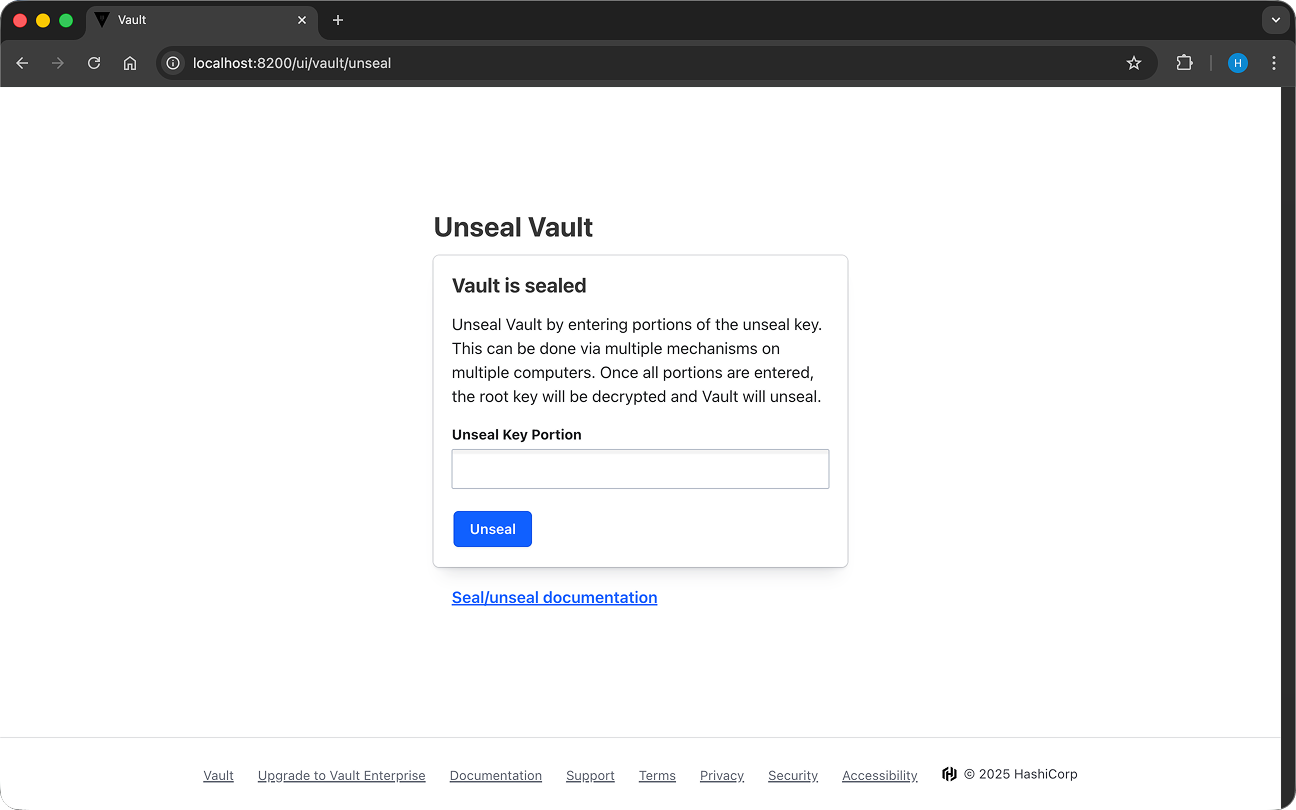Open the Upgrade to Vault Enterprise link
The height and width of the screenshot is (810, 1296).
pyautogui.click(x=341, y=775)
